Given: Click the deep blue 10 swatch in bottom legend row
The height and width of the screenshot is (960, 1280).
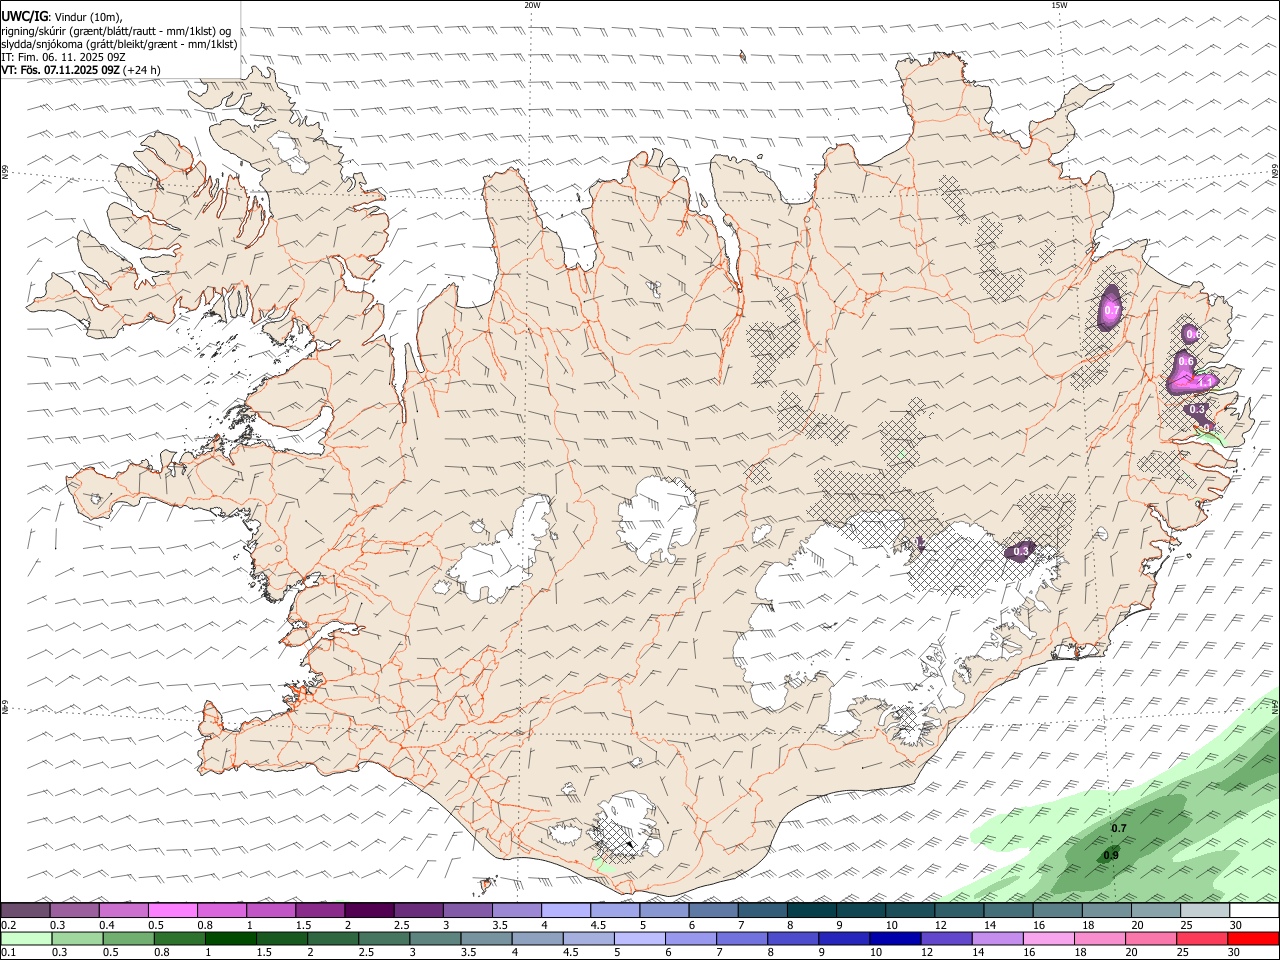Looking at the screenshot, I should coord(895,938).
